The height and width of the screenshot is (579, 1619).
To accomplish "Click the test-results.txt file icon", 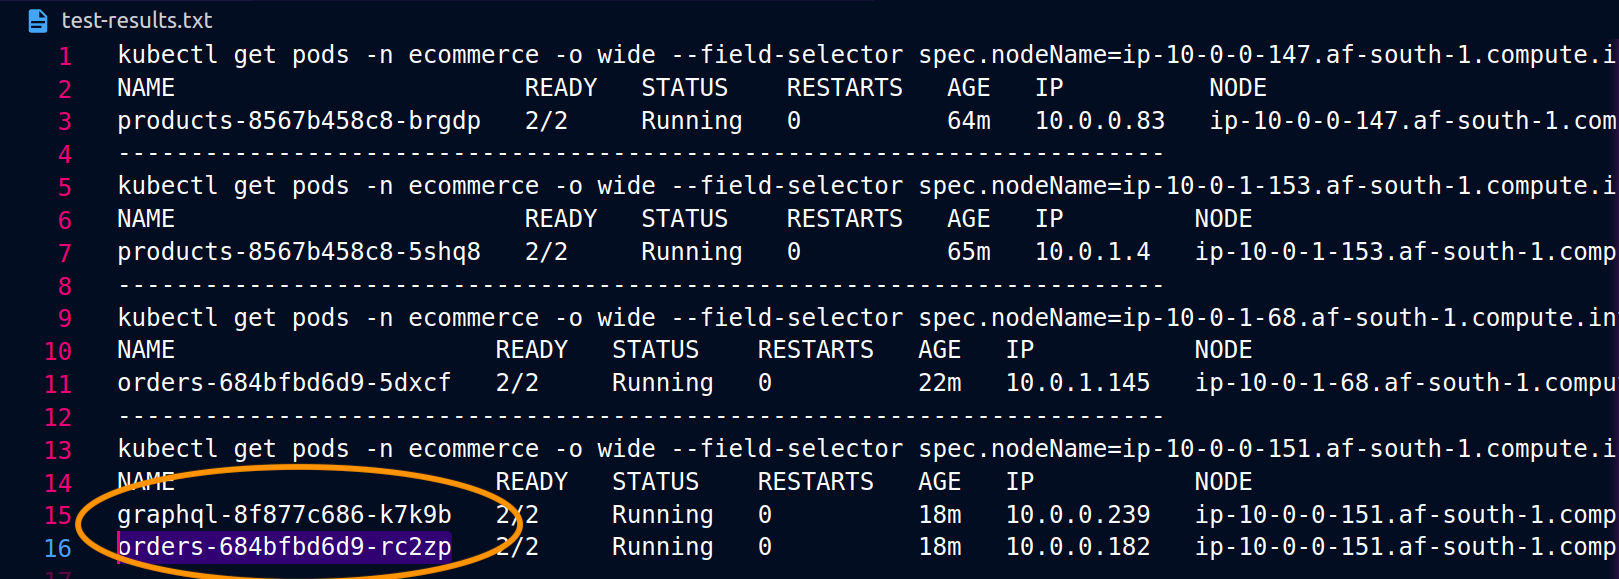I will [38, 20].
